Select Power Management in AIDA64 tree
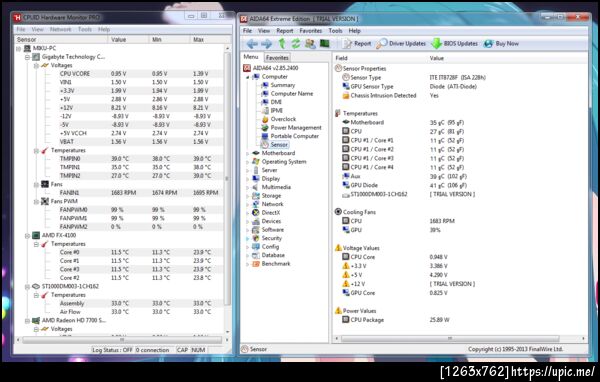This screenshot has height=382, width=600. [296, 127]
